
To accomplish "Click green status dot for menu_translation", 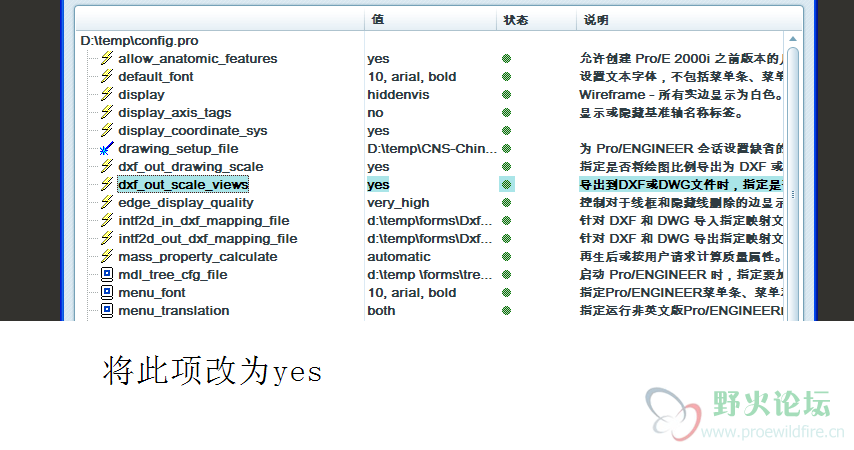I will [507, 310].
